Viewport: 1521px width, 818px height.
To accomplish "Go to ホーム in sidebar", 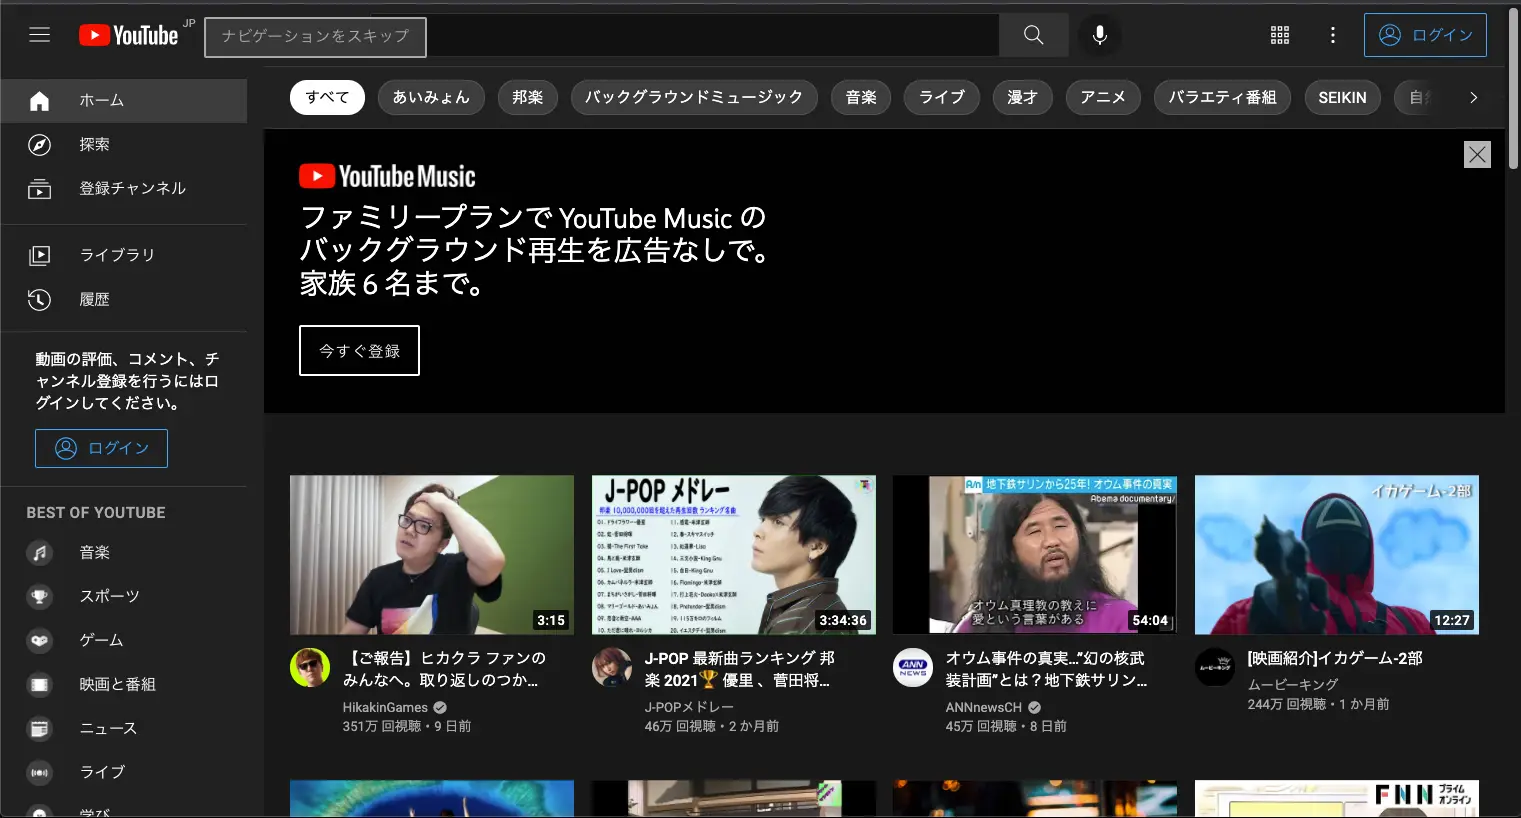I will pyautogui.click(x=124, y=100).
